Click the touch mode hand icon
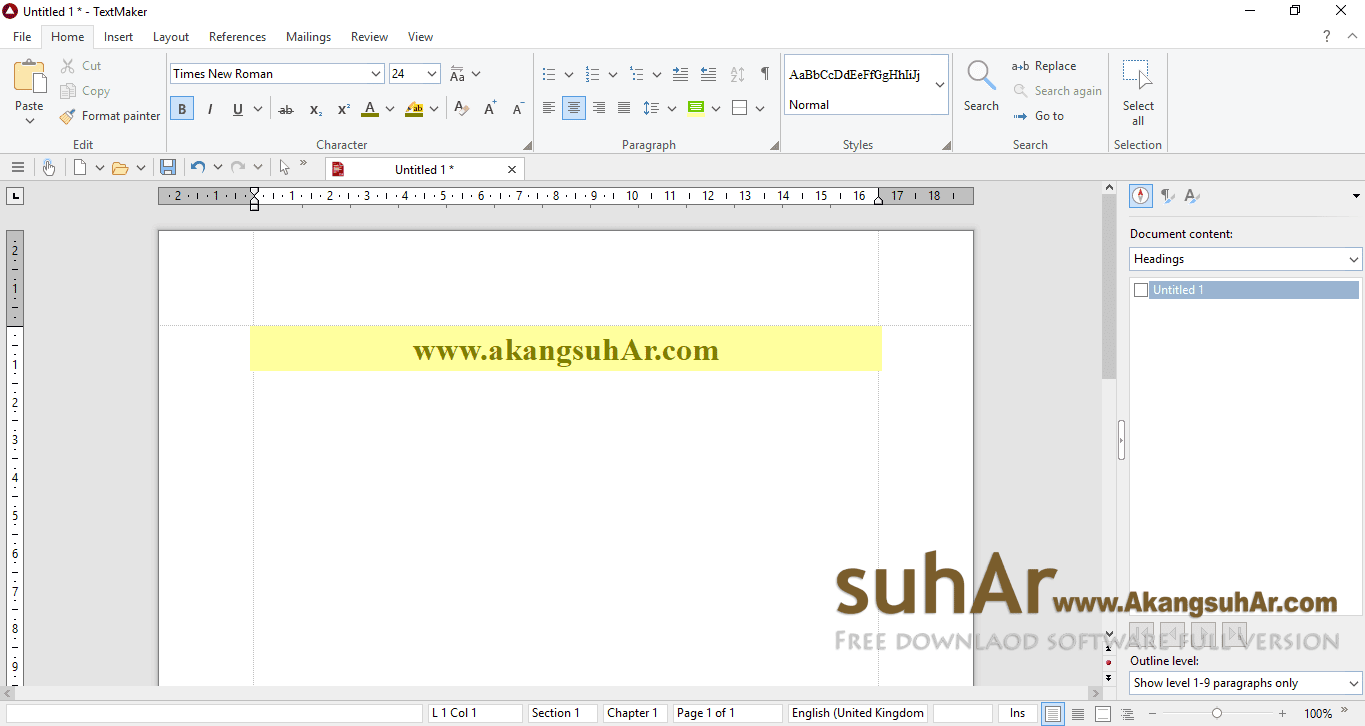The height and width of the screenshot is (726, 1365). [x=48, y=168]
